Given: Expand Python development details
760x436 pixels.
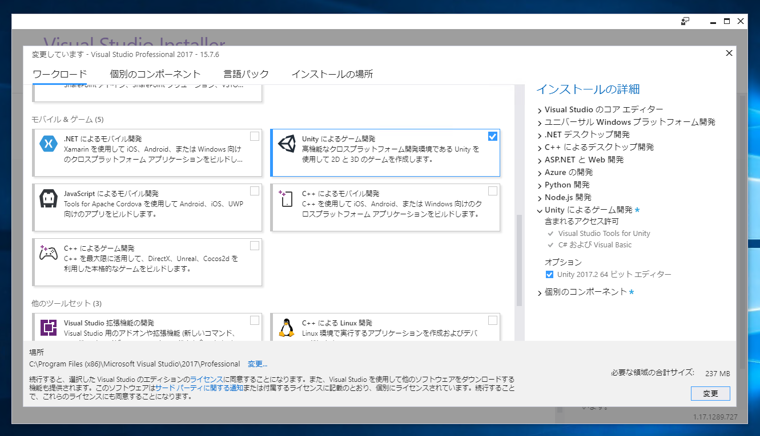Looking at the screenshot, I should 539,186.
